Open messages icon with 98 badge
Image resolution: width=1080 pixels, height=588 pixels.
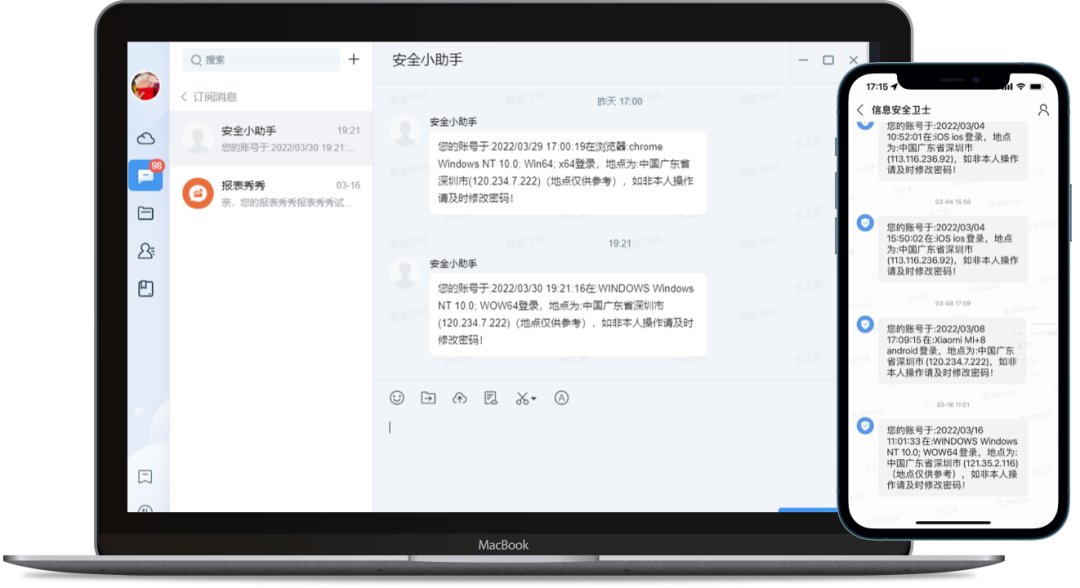[146, 175]
